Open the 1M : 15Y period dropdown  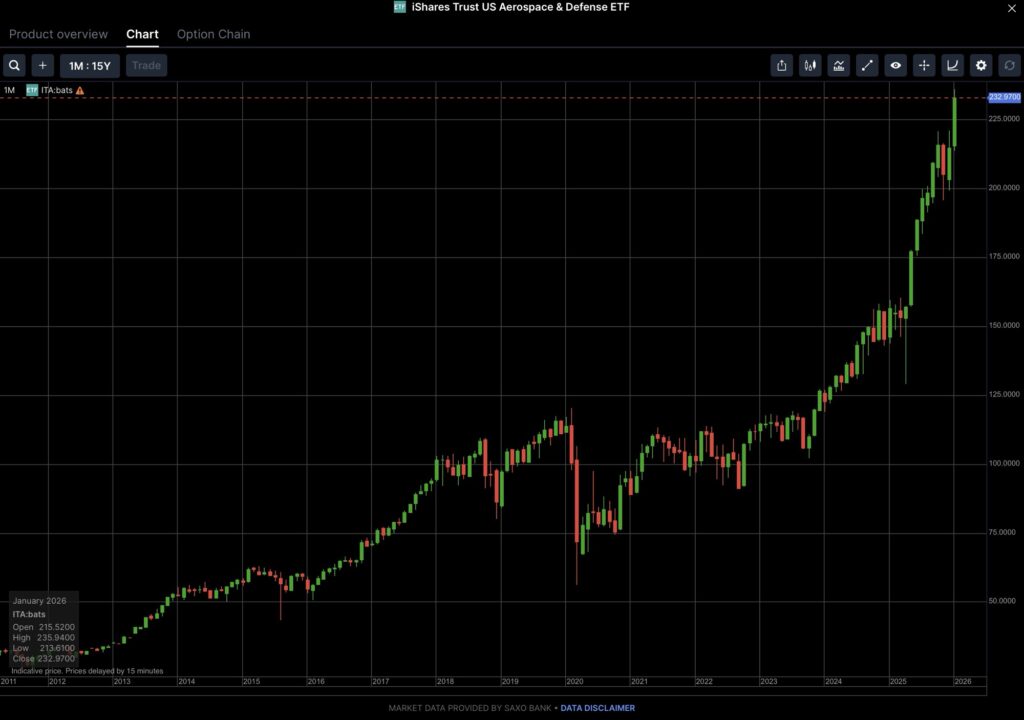coord(90,66)
